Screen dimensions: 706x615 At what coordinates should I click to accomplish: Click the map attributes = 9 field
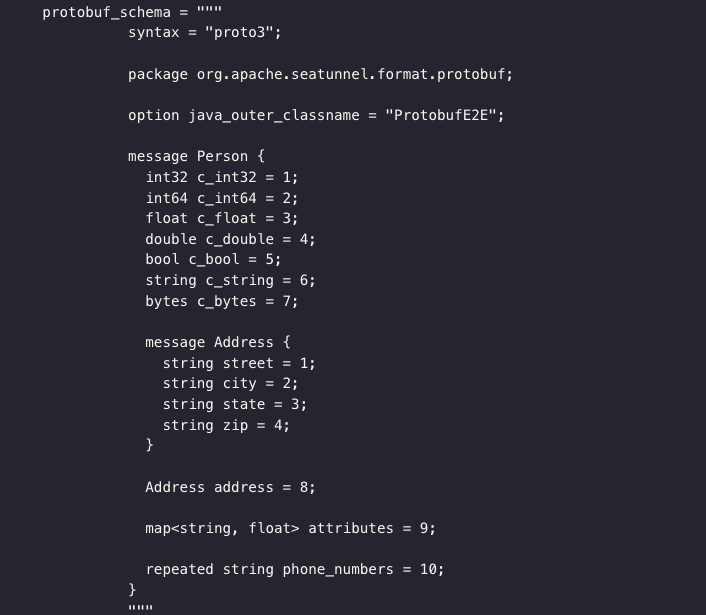tap(290, 528)
